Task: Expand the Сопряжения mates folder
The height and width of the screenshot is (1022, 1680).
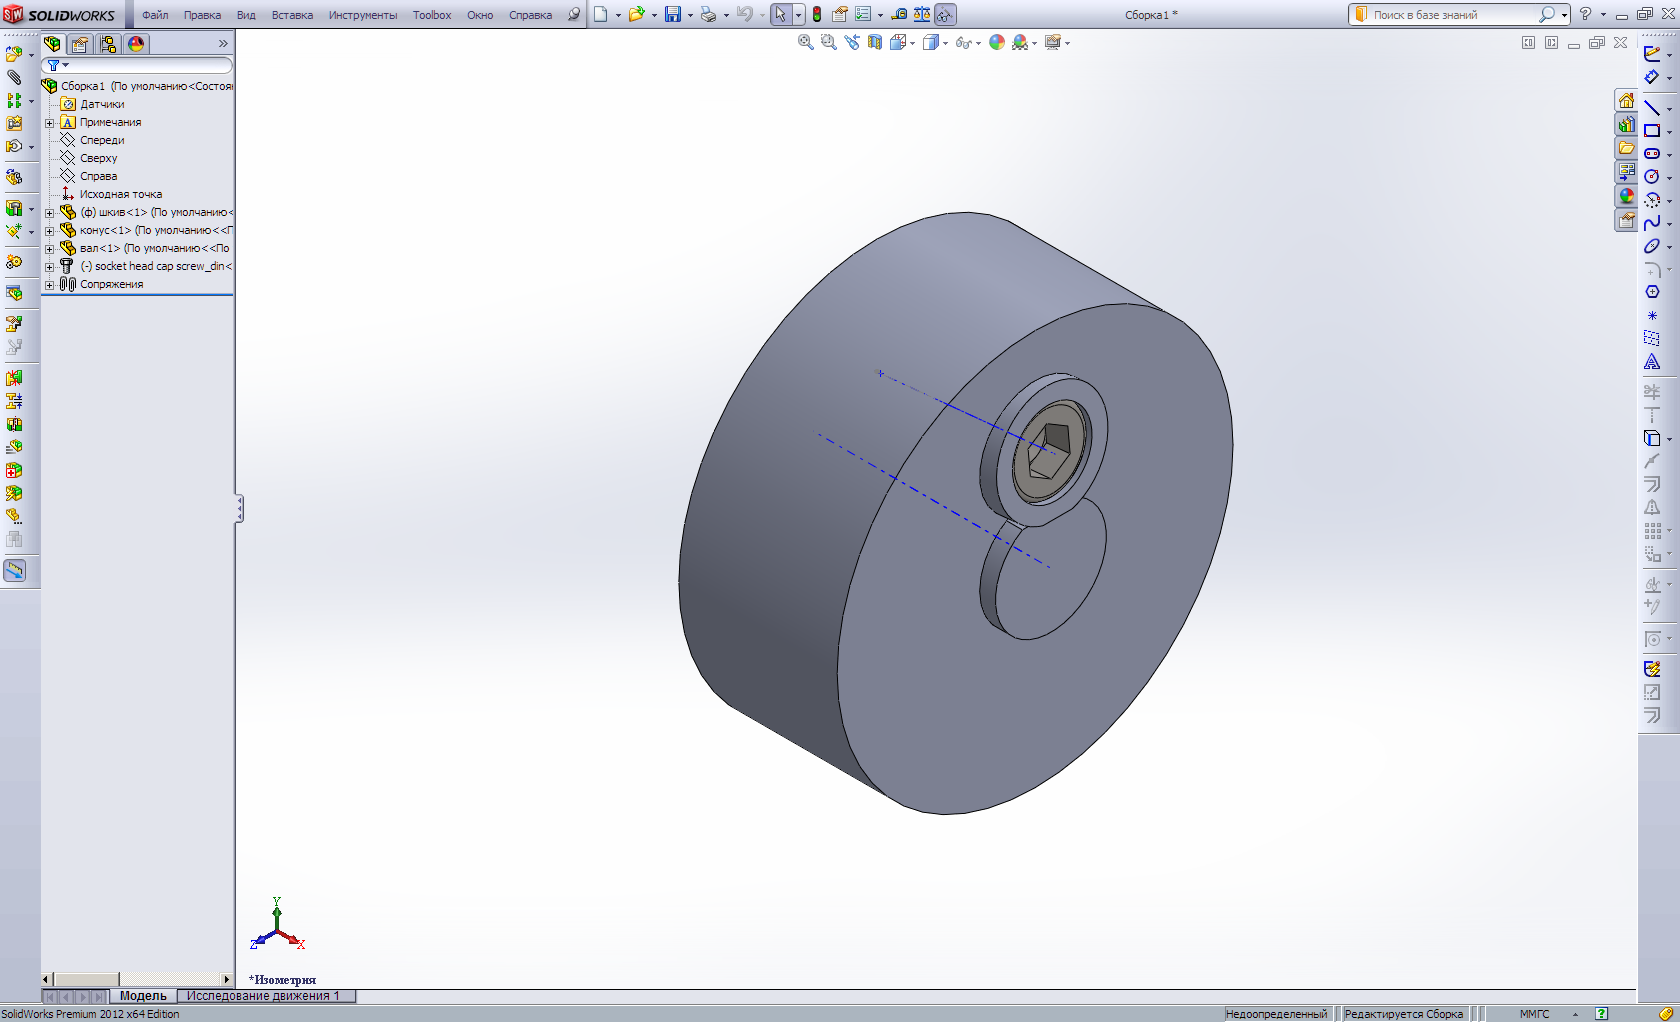Action: coord(49,285)
